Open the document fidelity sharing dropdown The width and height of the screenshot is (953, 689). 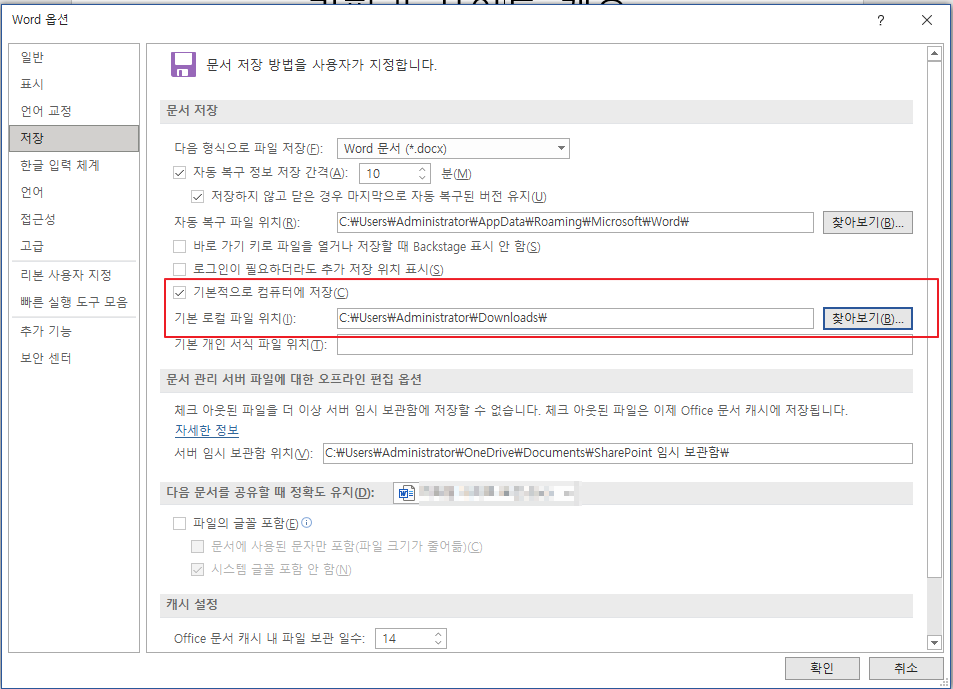(486, 493)
